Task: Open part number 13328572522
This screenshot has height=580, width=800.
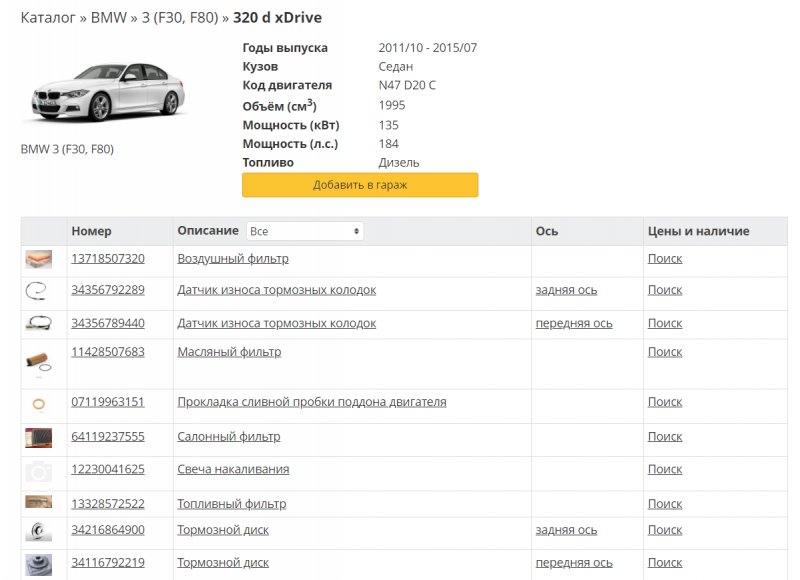Action: click(x=108, y=504)
